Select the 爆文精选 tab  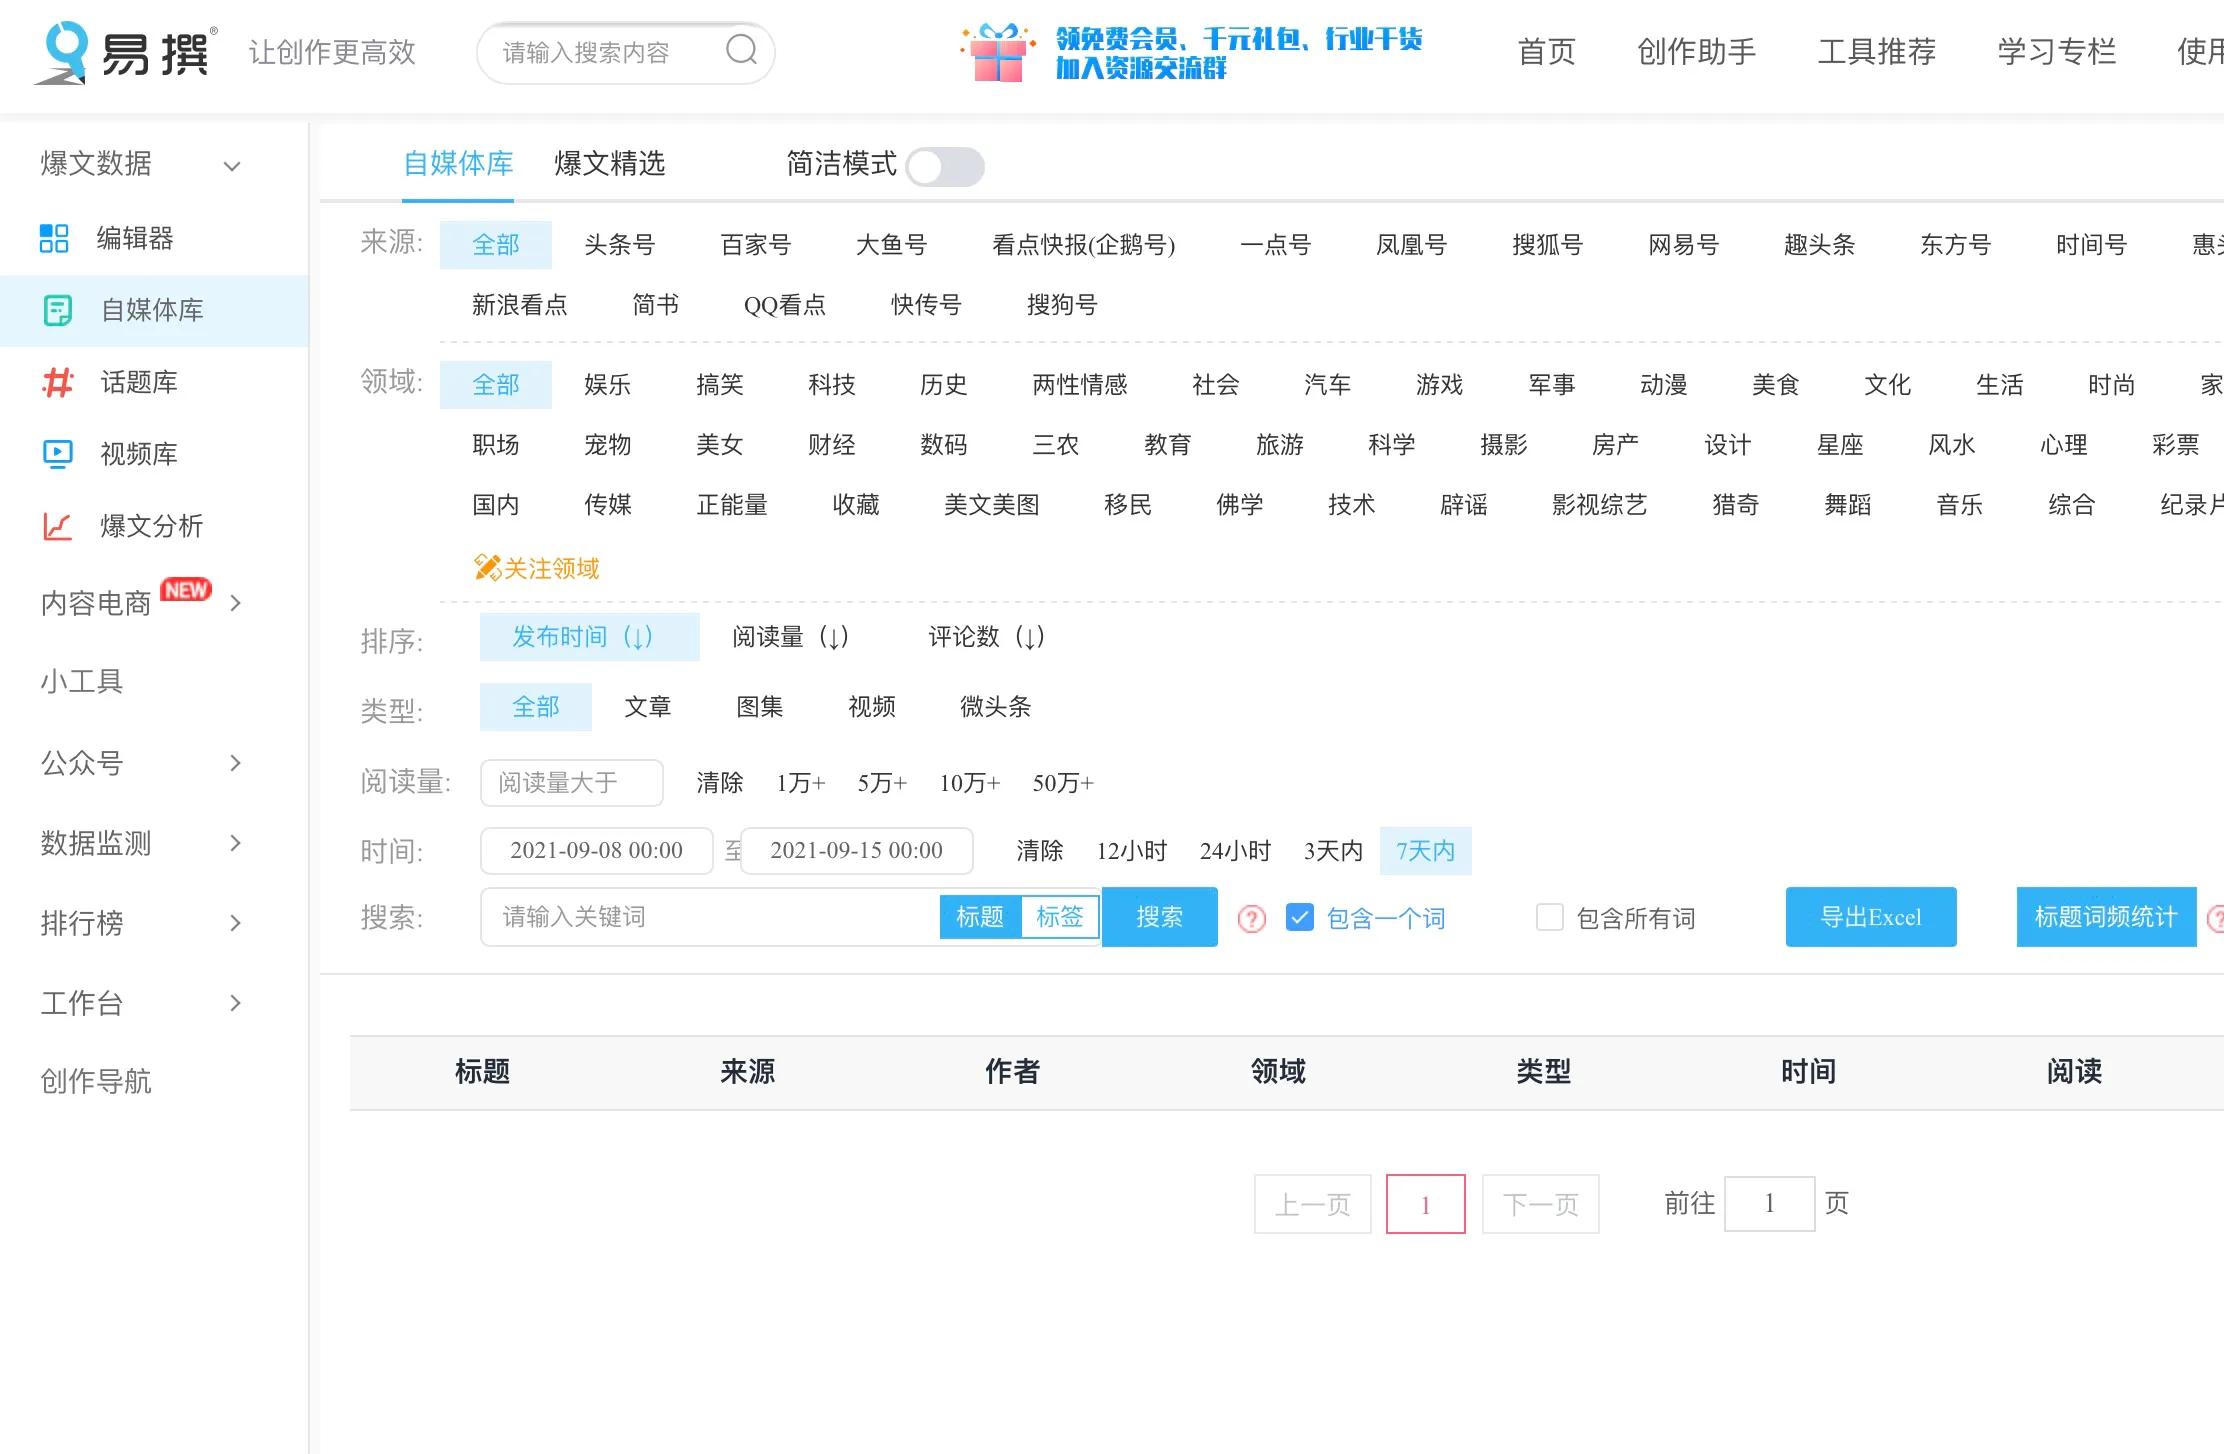tap(608, 162)
